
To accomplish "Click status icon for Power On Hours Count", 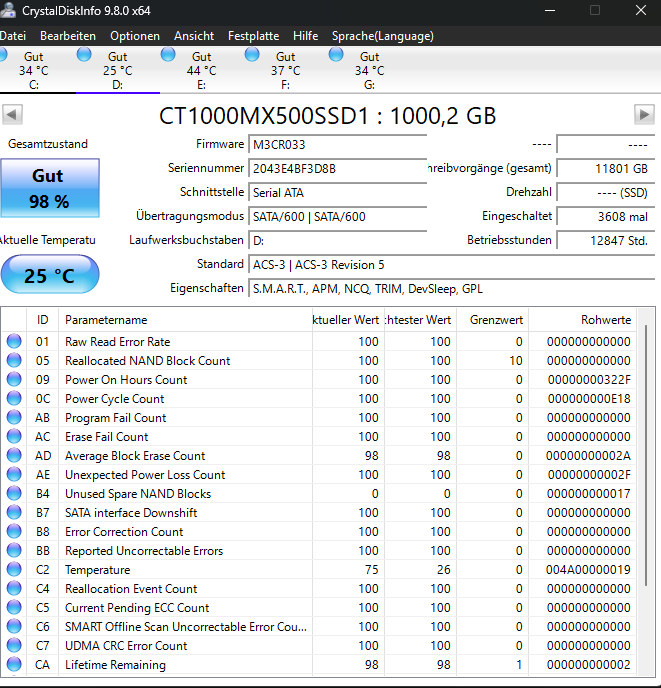I will 14,379.
